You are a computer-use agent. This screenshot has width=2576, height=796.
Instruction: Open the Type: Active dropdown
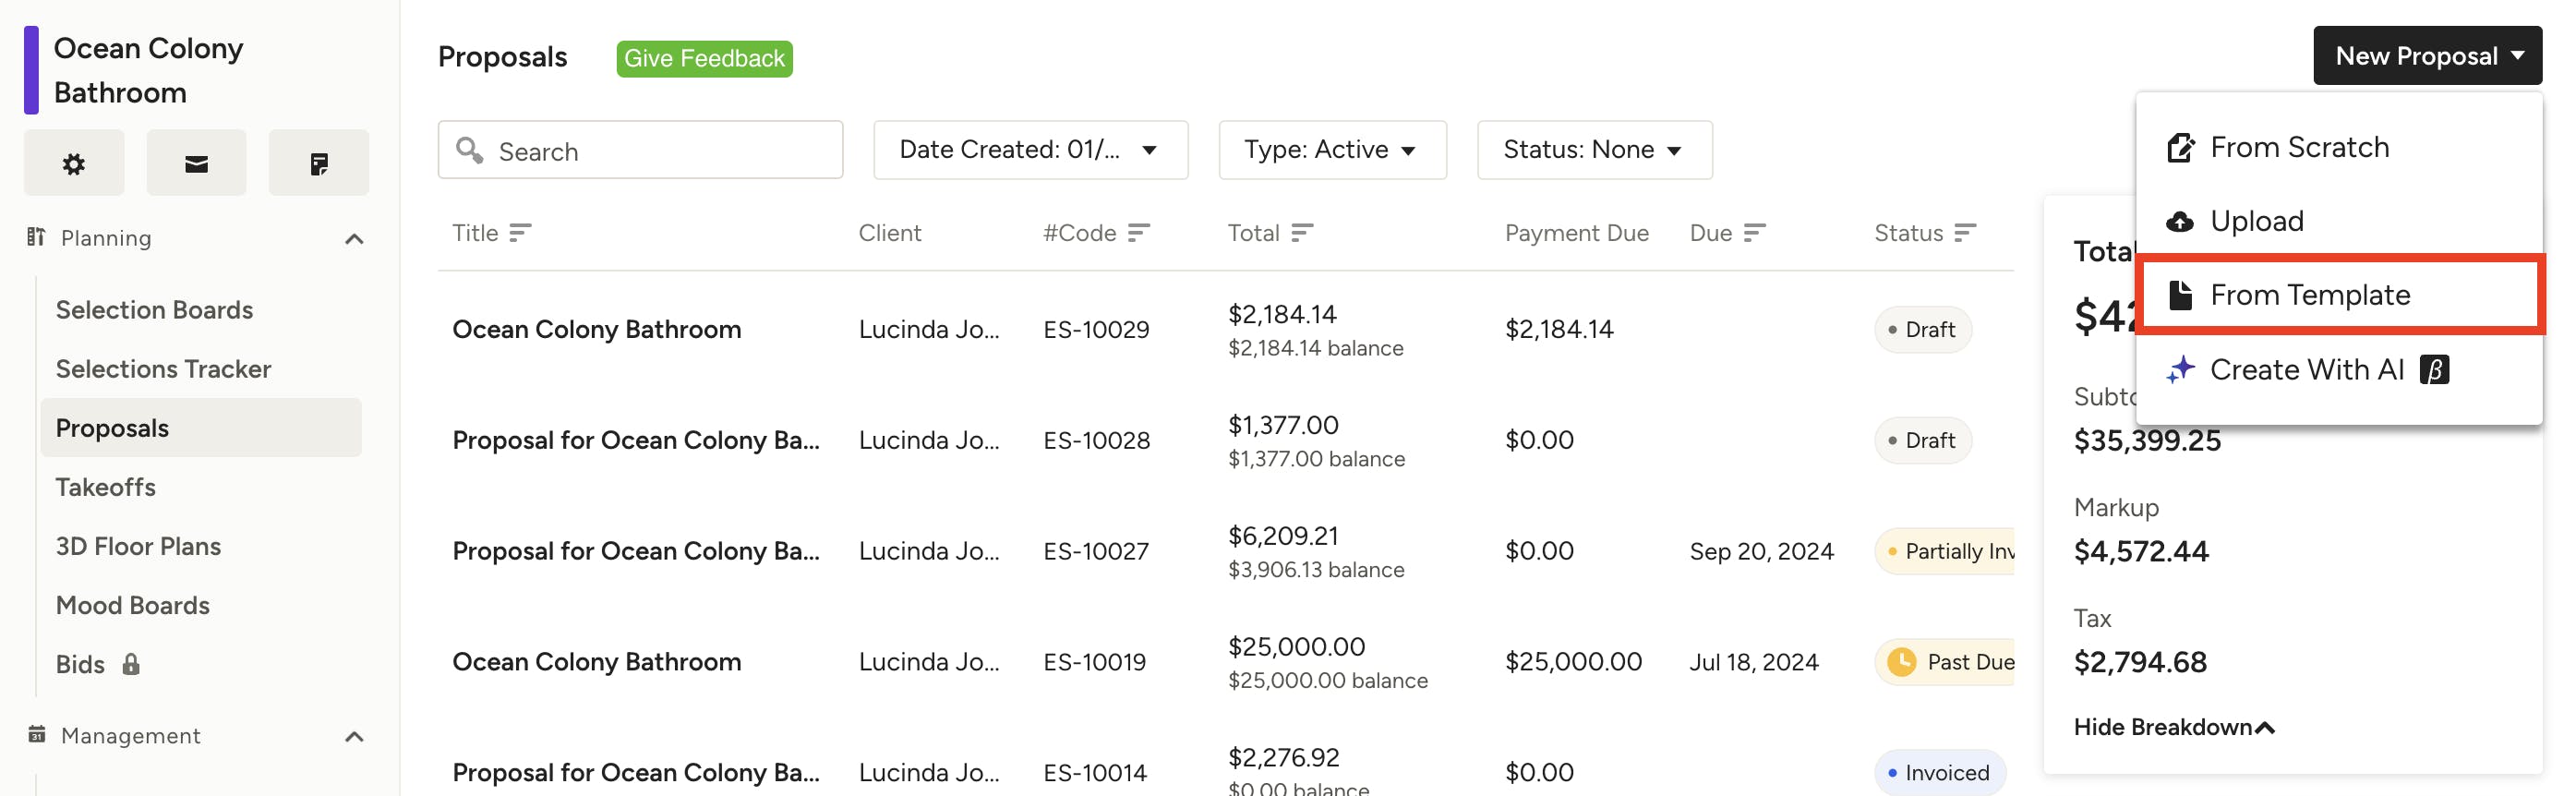[1331, 150]
